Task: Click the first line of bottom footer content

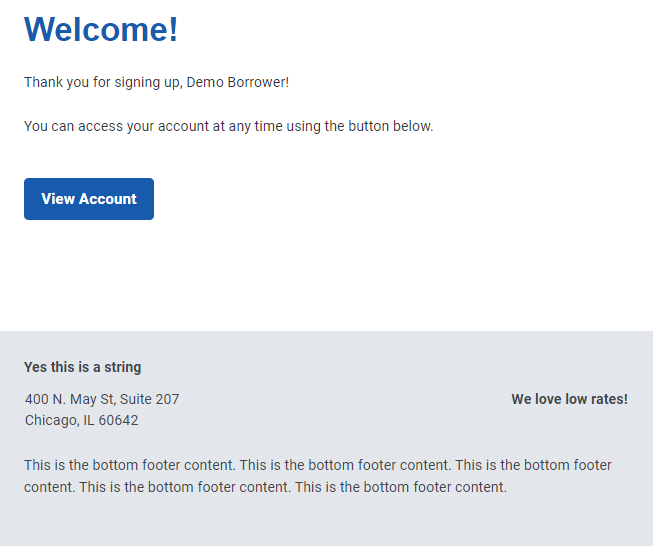Action: coord(318,465)
